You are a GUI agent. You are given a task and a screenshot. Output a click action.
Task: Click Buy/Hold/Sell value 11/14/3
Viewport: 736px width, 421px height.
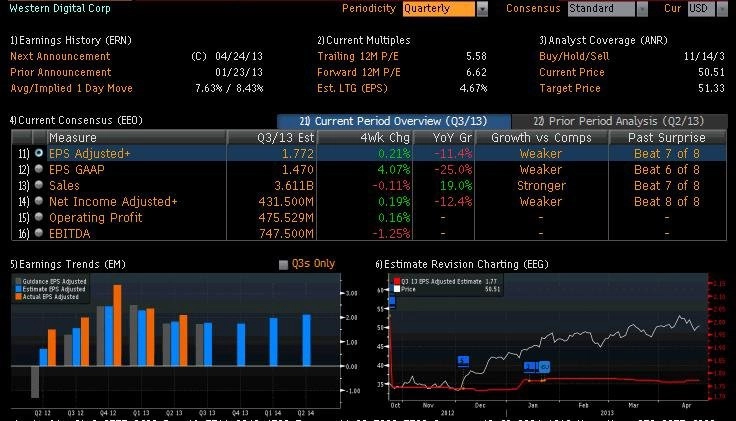coord(704,56)
